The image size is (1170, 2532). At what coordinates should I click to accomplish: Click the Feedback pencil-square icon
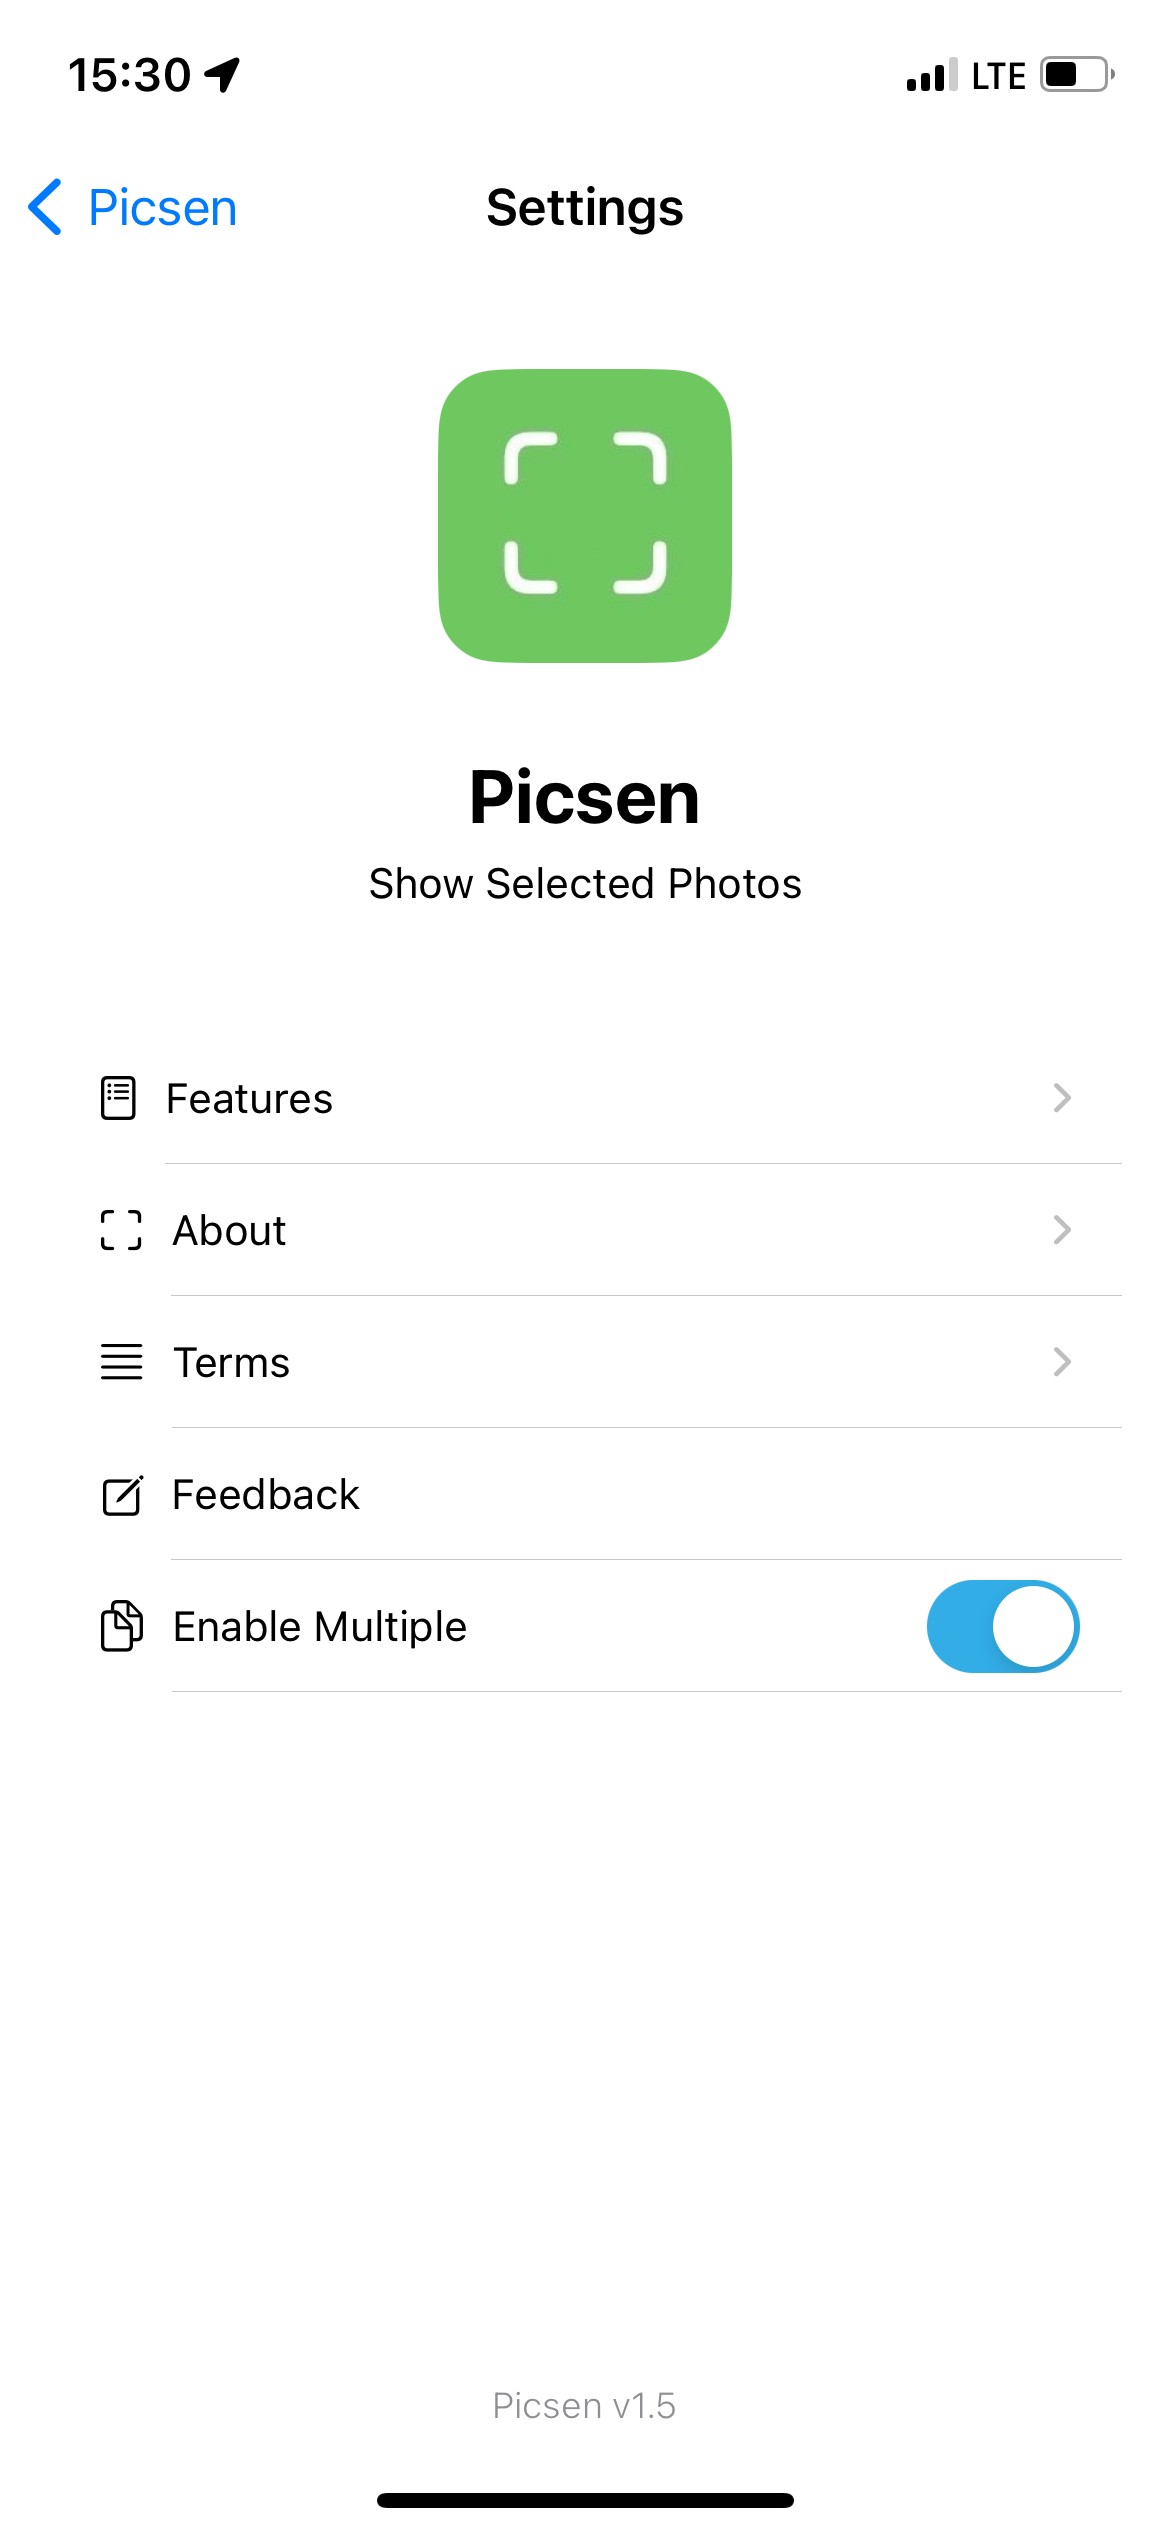pyautogui.click(x=122, y=1495)
